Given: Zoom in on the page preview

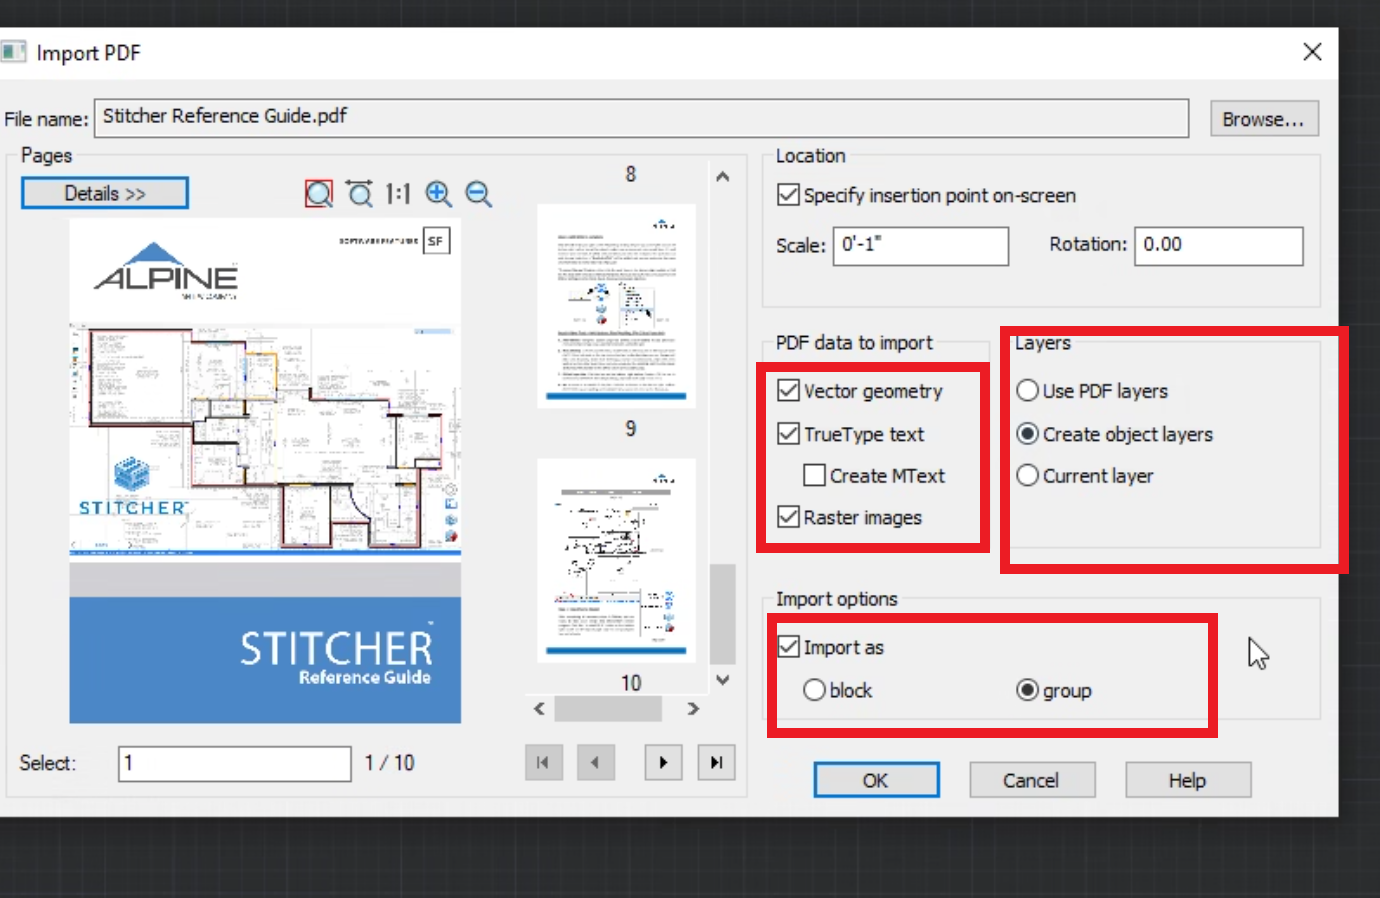Looking at the screenshot, I should [438, 193].
